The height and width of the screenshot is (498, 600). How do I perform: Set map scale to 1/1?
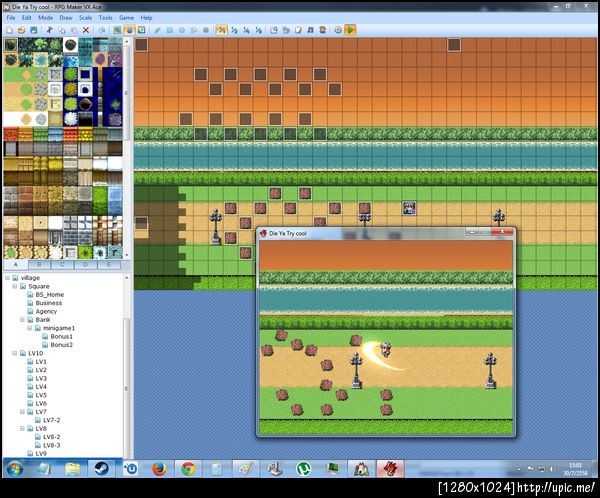(222, 30)
